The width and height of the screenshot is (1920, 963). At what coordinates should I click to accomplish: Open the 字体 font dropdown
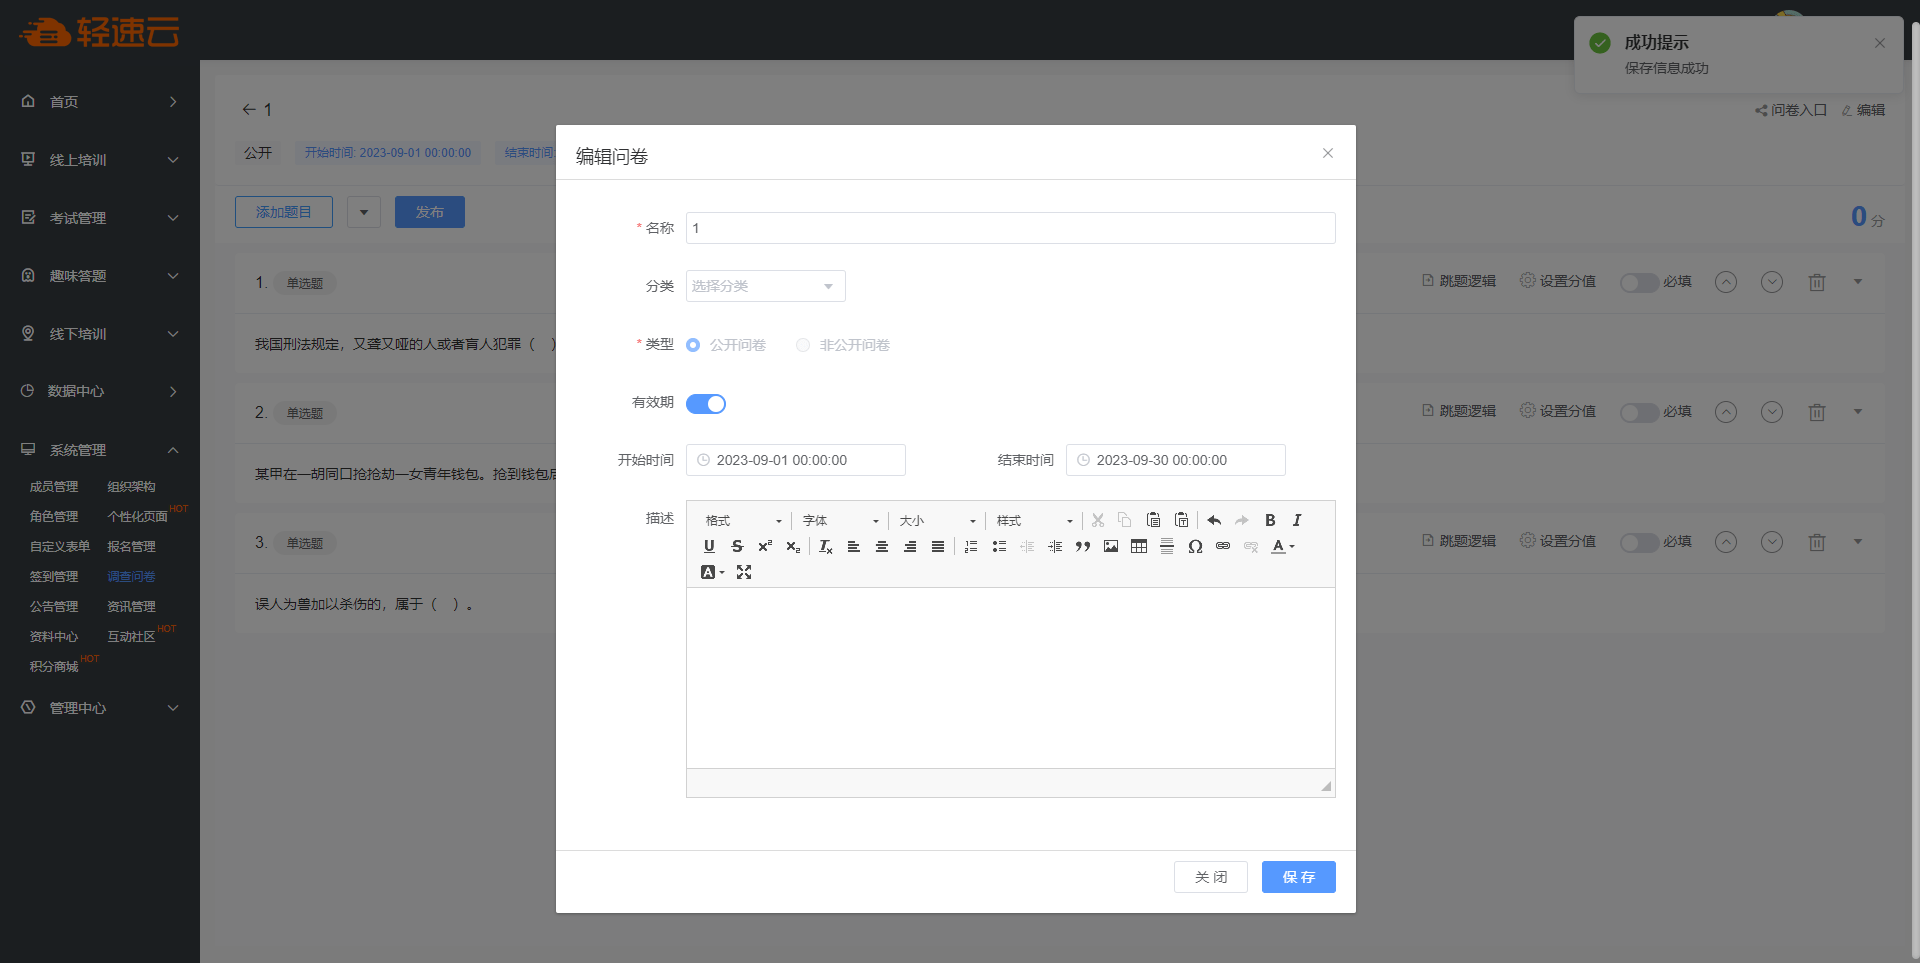click(x=840, y=521)
